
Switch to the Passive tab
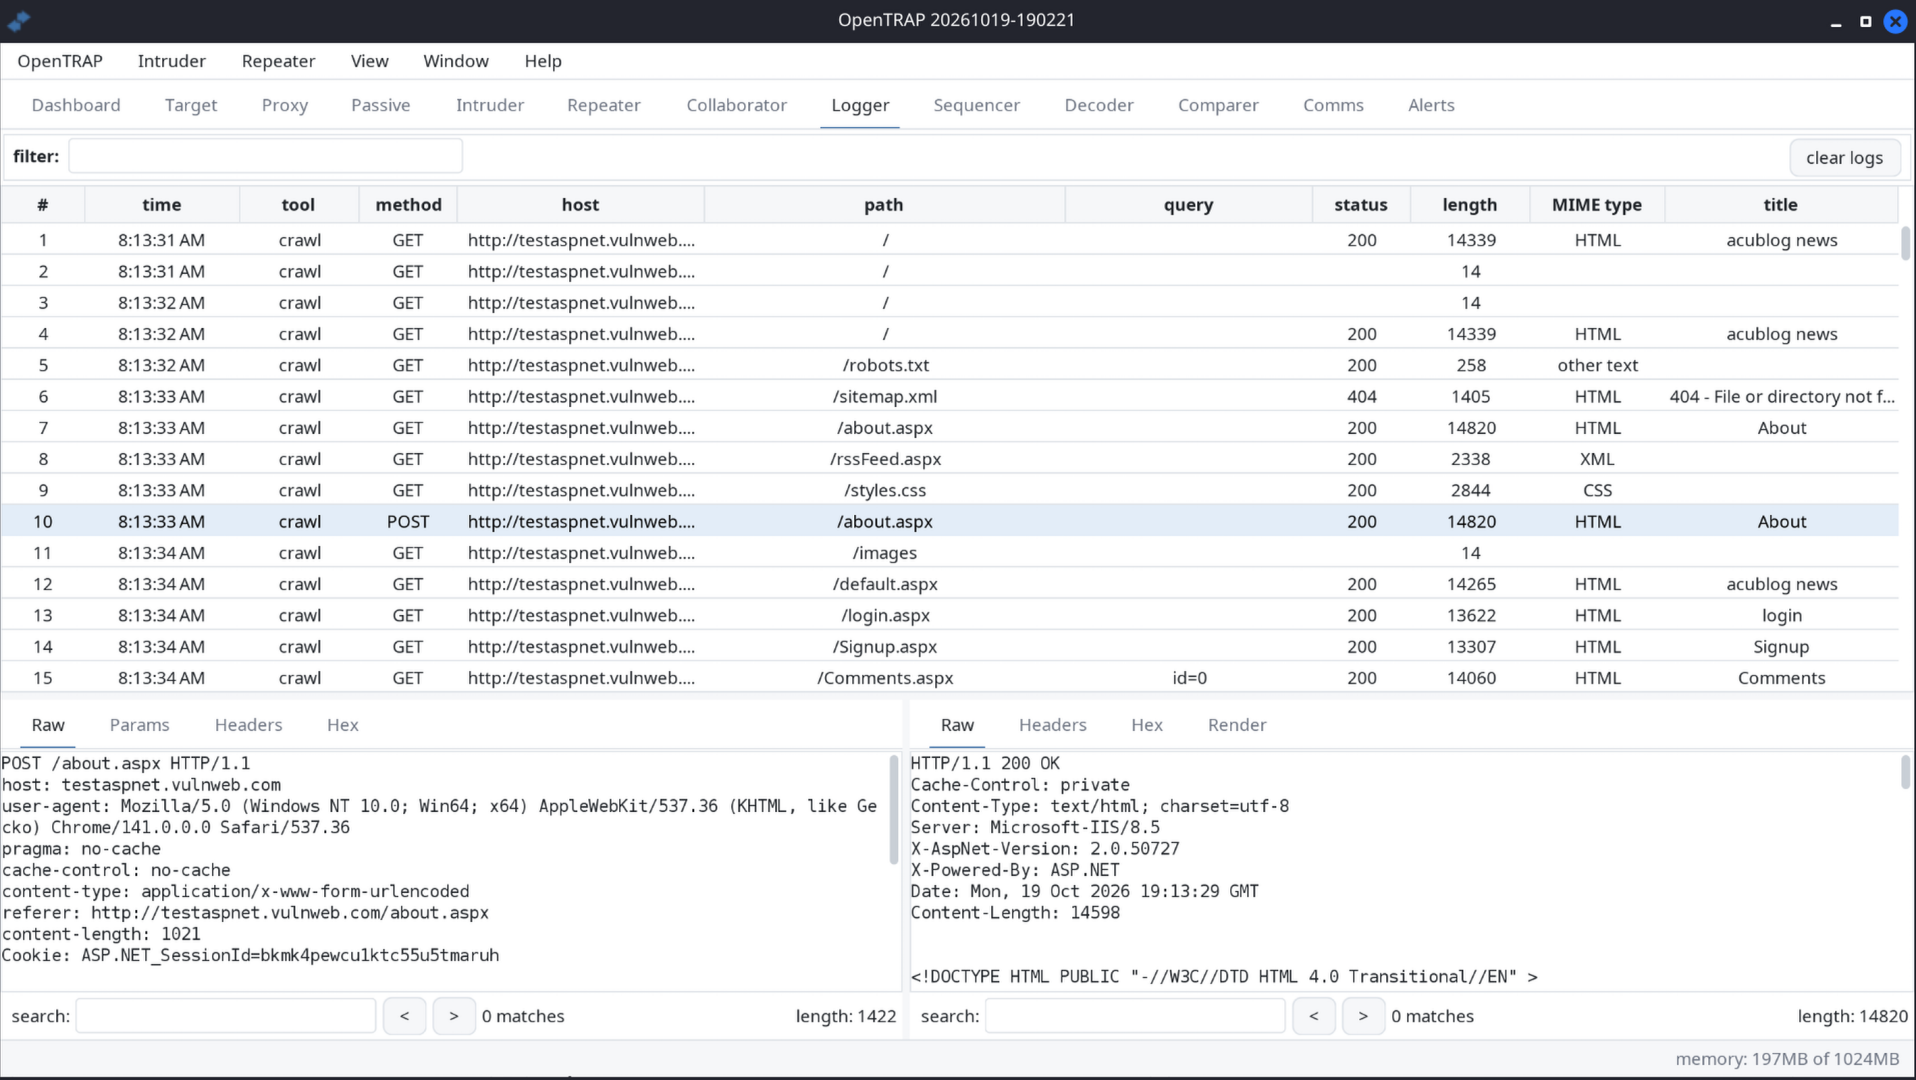click(x=381, y=105)
